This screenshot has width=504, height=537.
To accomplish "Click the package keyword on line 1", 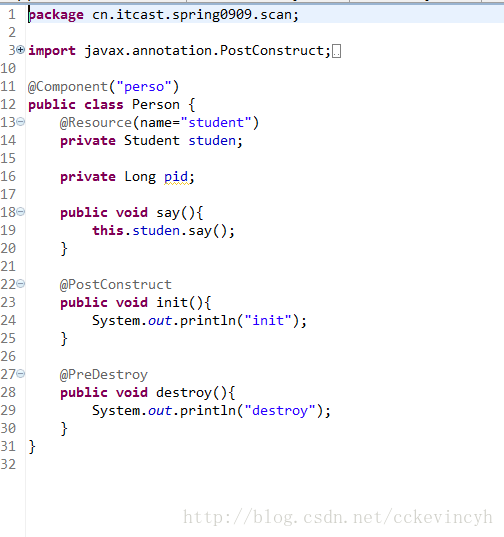I will [x=56, y=15].
